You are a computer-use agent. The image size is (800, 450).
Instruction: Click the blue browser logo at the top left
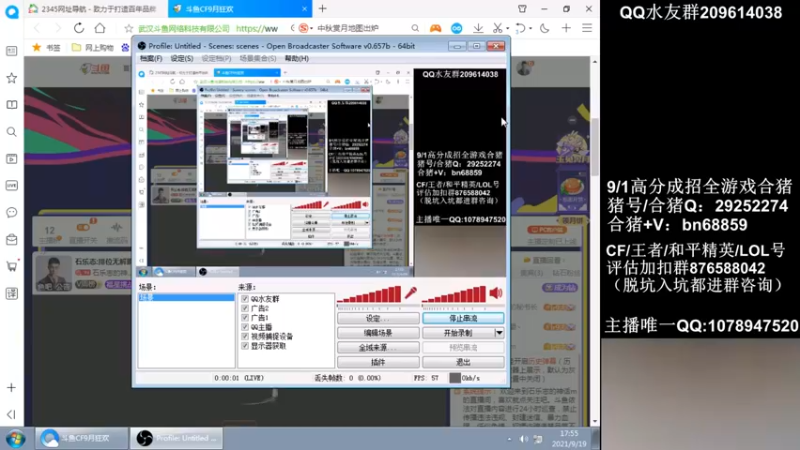[11, 11]
